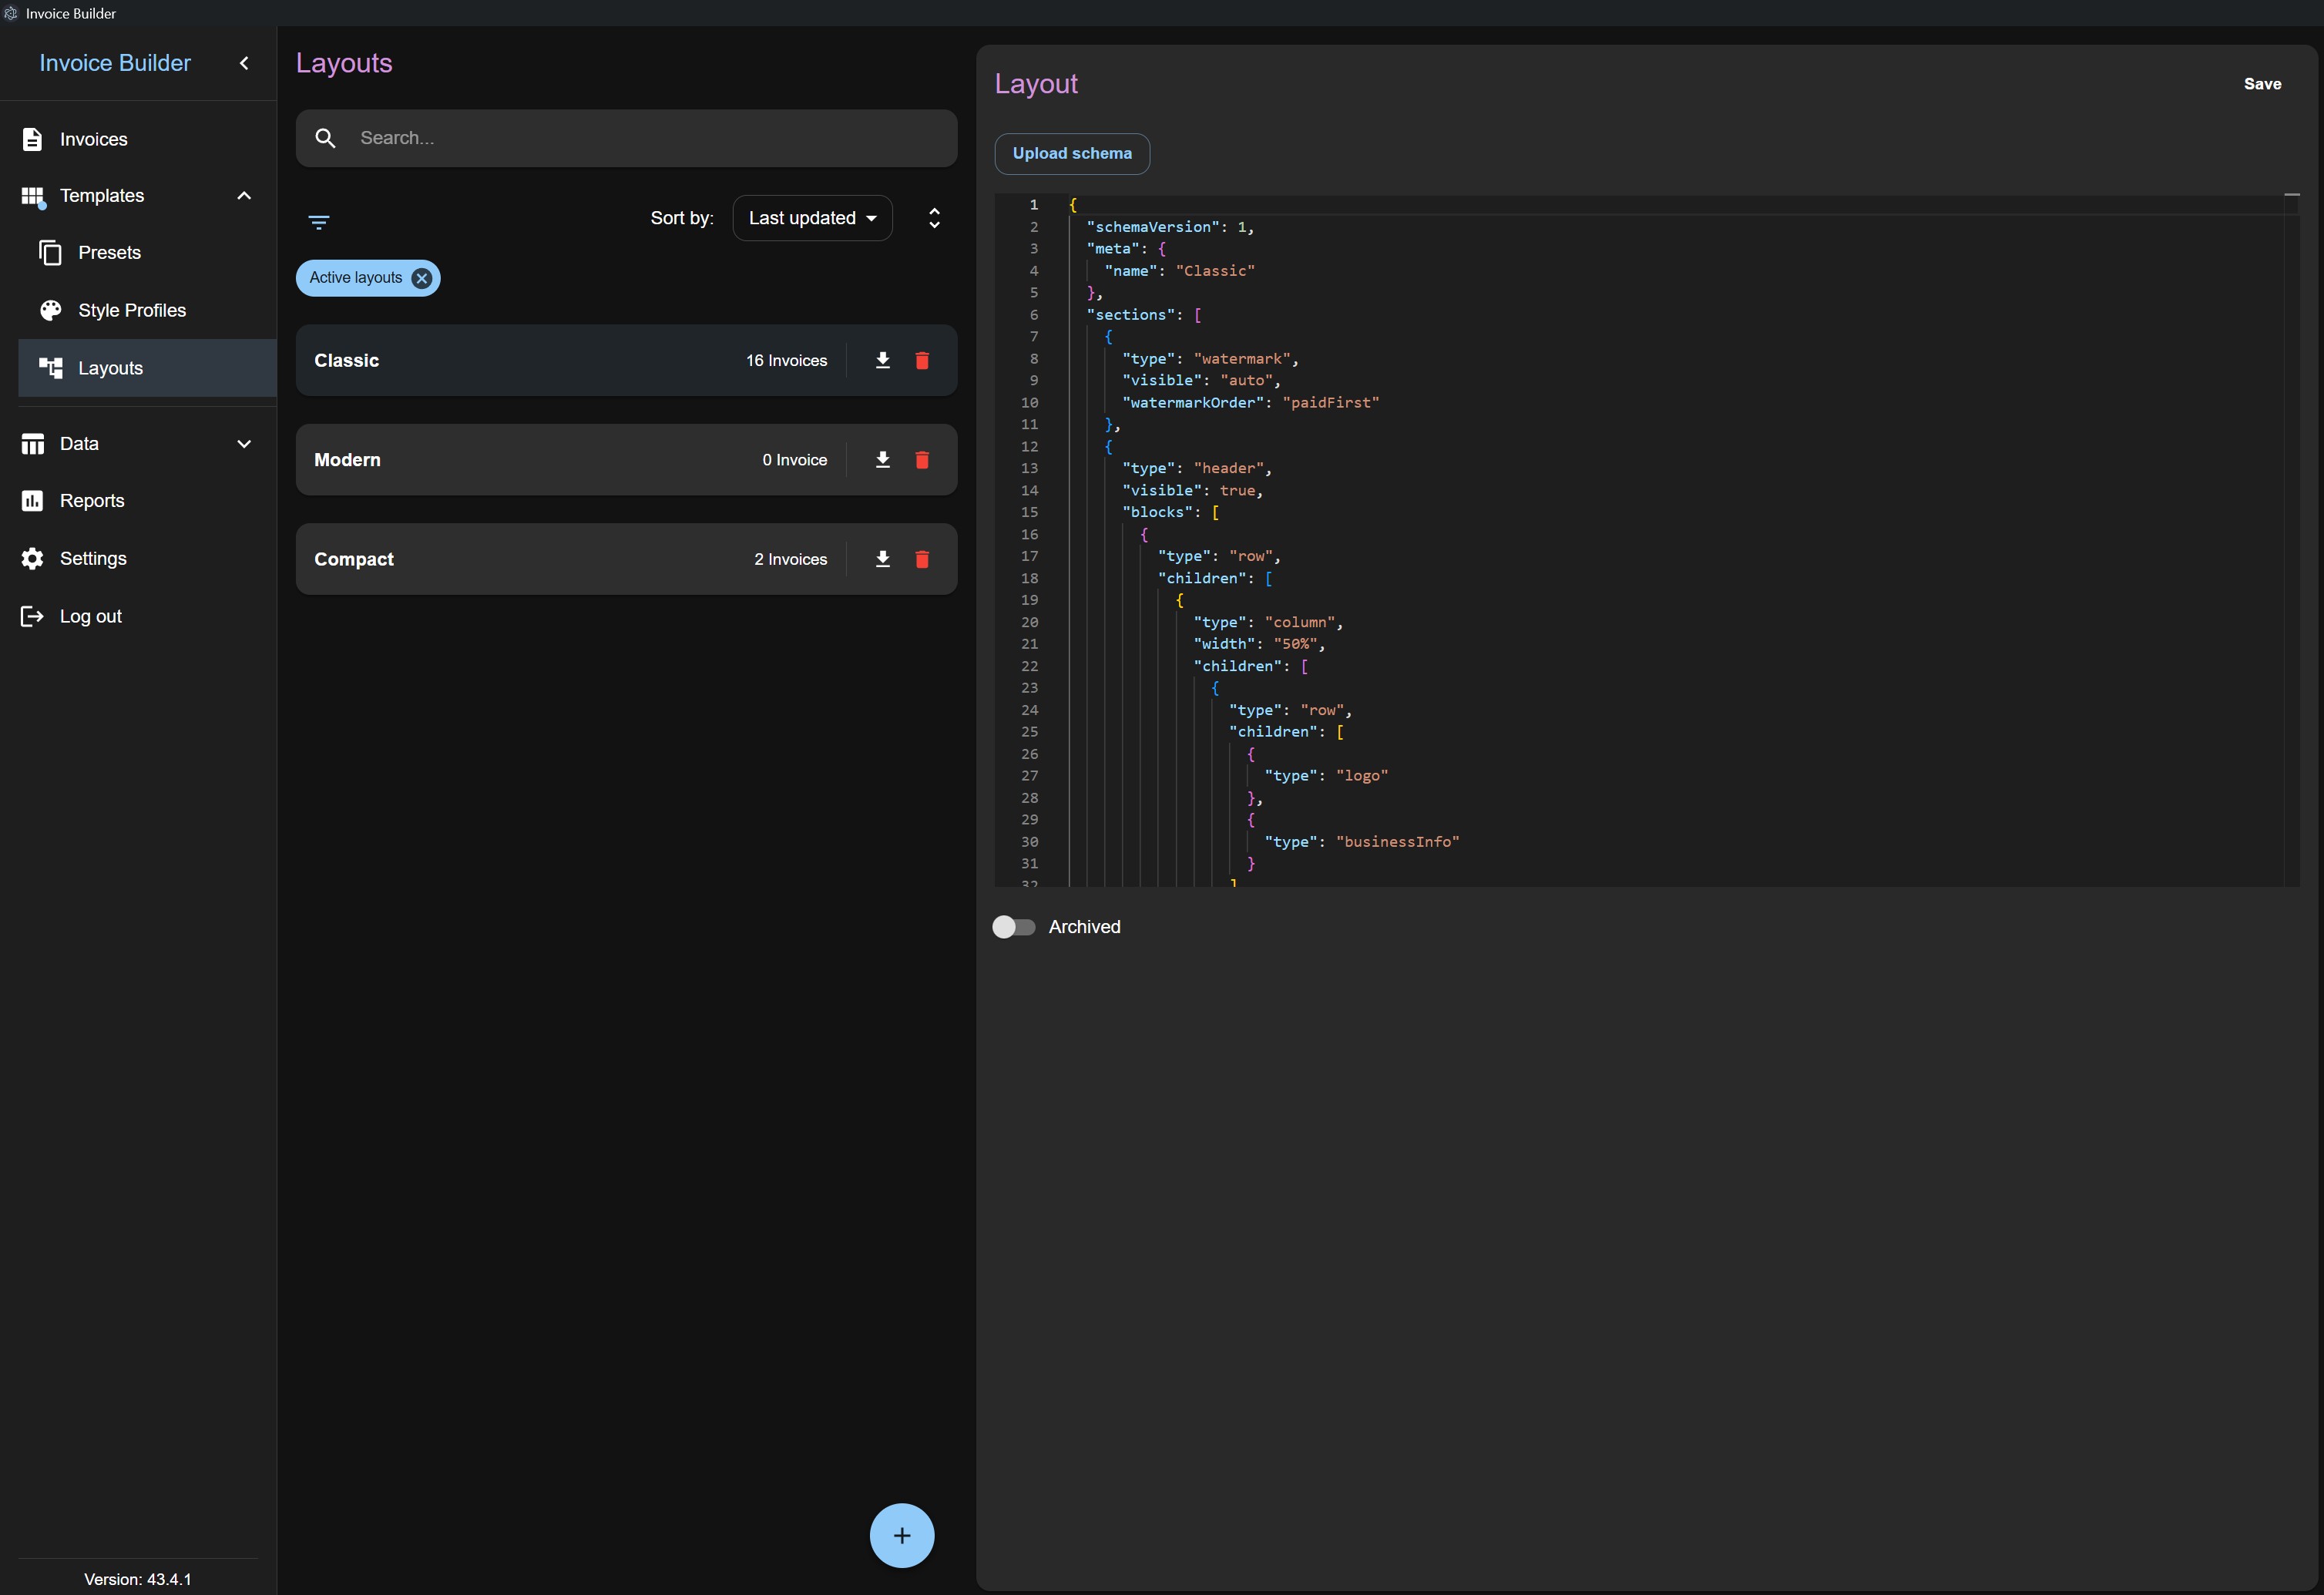
Task: Open the Style Profiles page
Action: [x=147, y=310]
